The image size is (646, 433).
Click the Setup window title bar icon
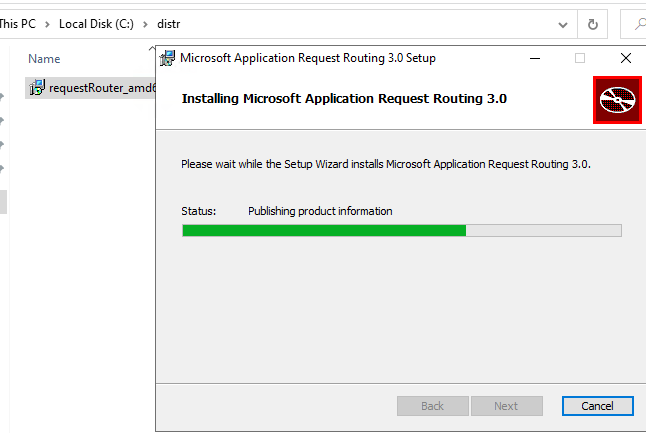167,58
